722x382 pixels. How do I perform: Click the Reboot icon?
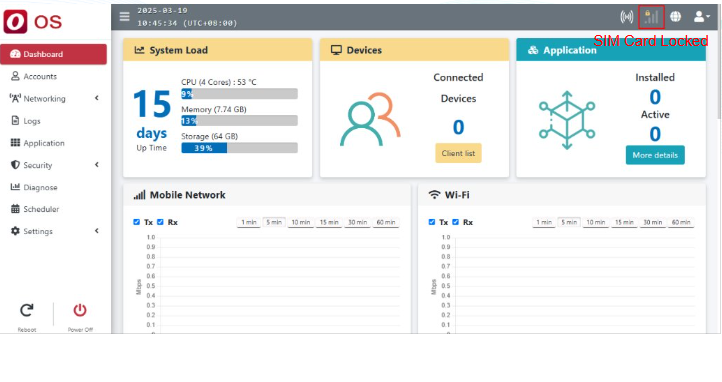tap(27, 311)
